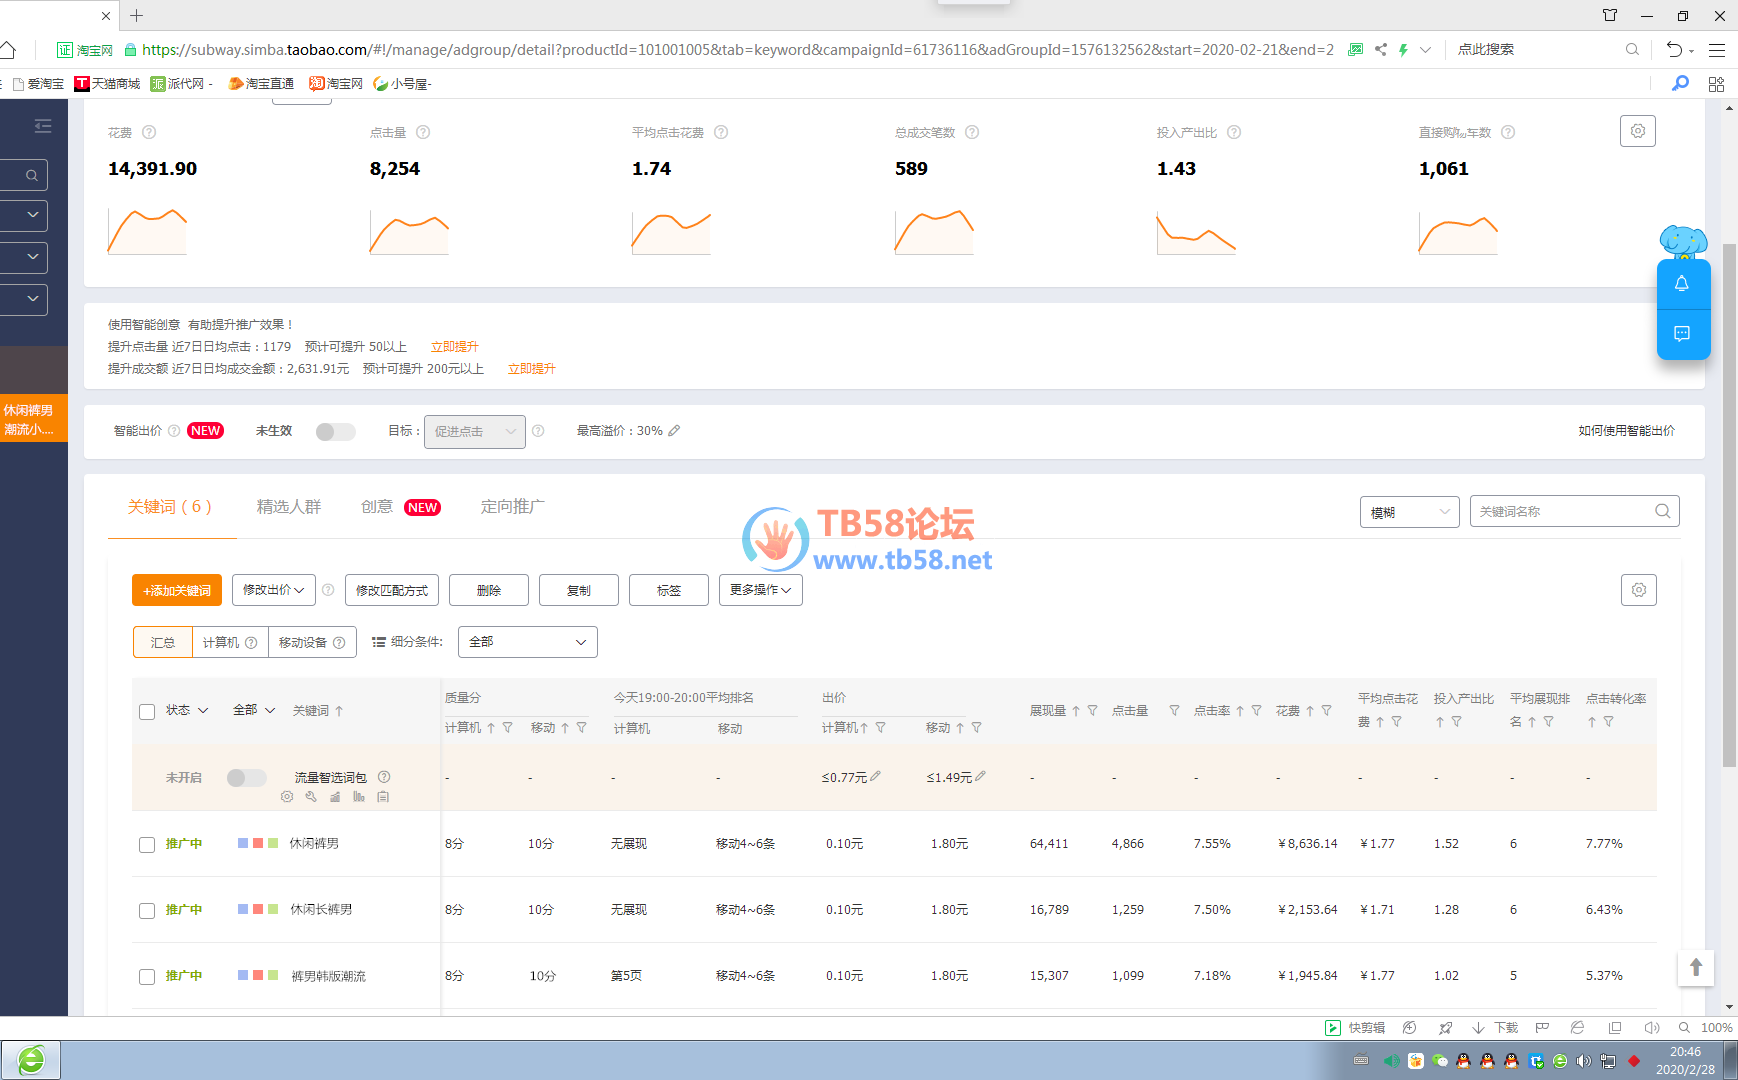
Task: Check the select-all checkbox in table header
Action: 147,712
